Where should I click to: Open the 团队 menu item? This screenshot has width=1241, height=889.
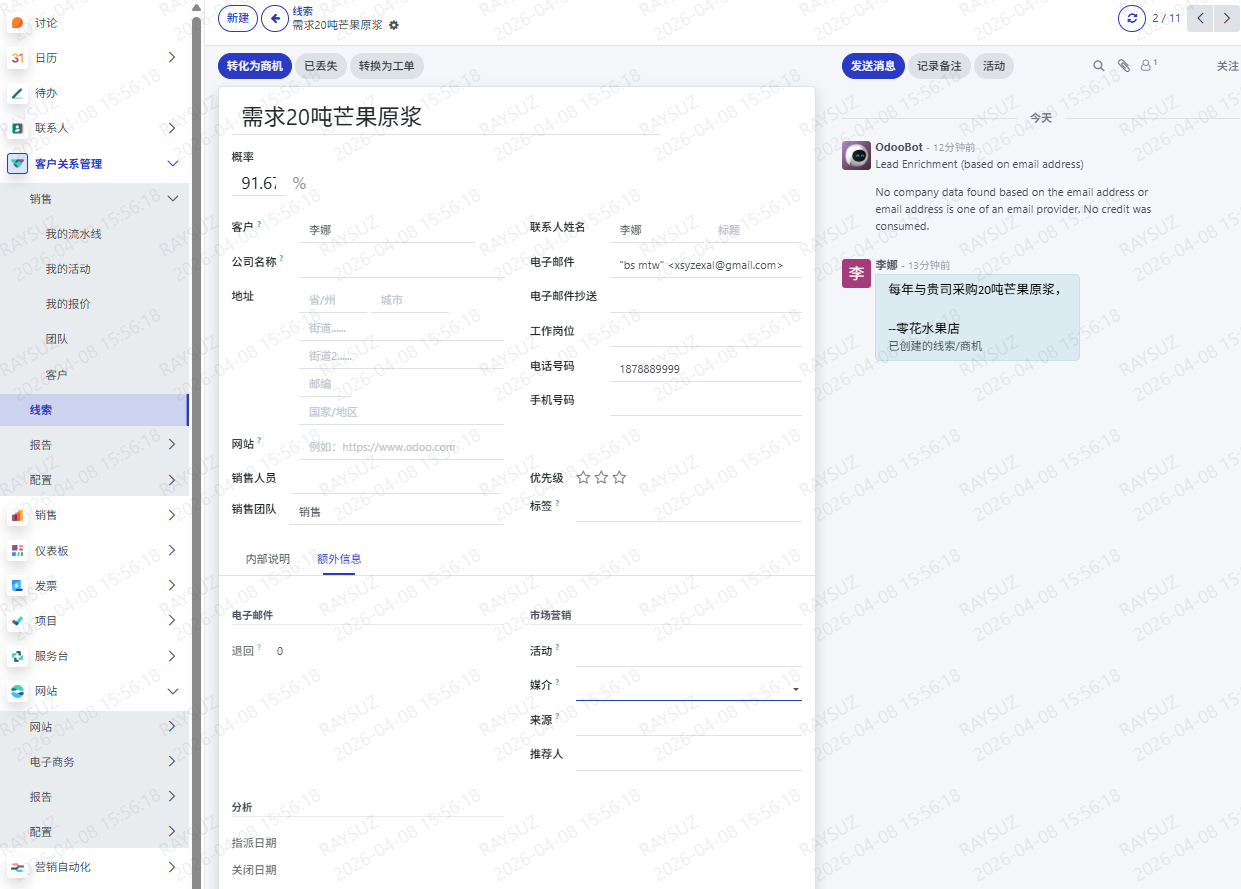click(x=56, y=339)
